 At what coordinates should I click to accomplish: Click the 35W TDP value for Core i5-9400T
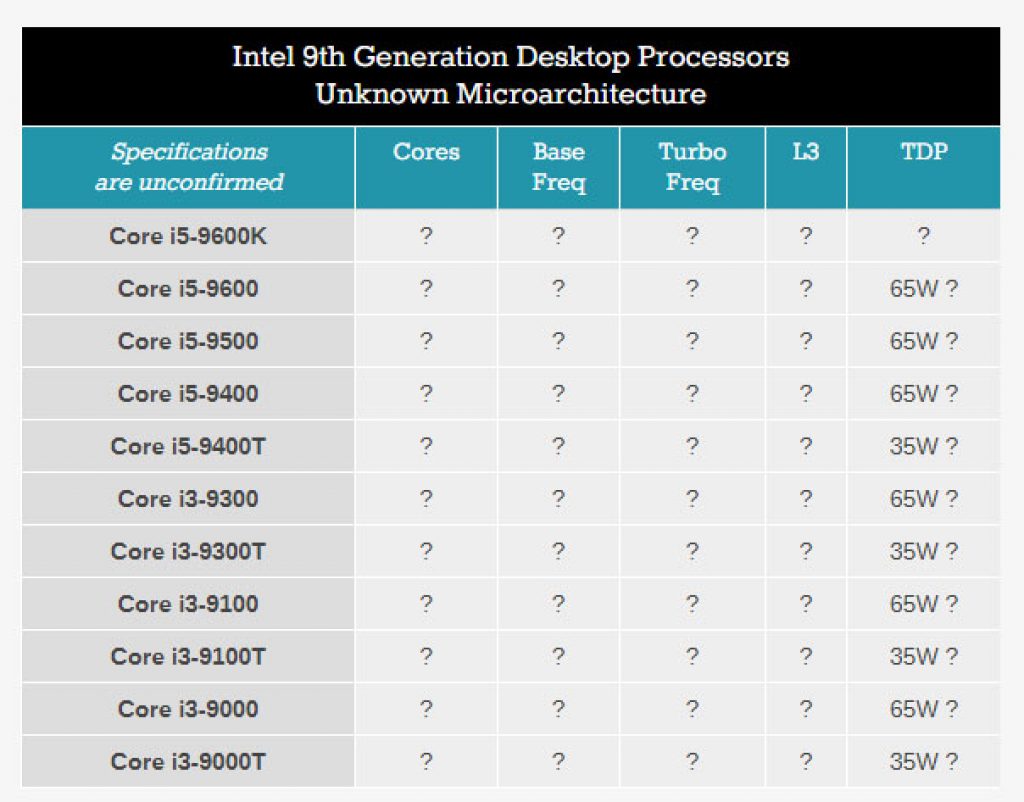(924, 446)
